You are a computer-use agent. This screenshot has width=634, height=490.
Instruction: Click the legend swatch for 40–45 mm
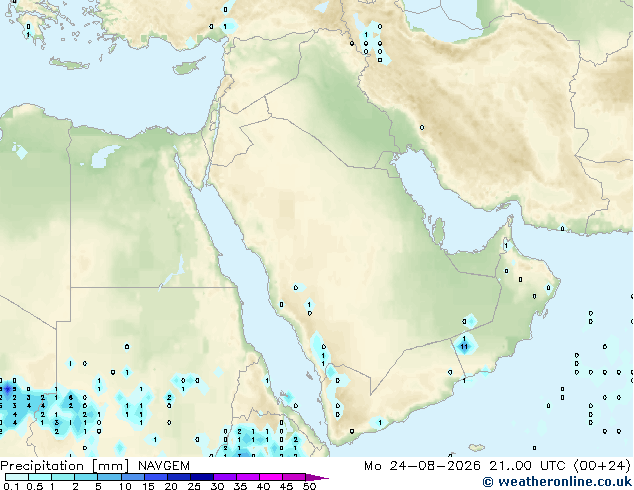click(271, 477)
